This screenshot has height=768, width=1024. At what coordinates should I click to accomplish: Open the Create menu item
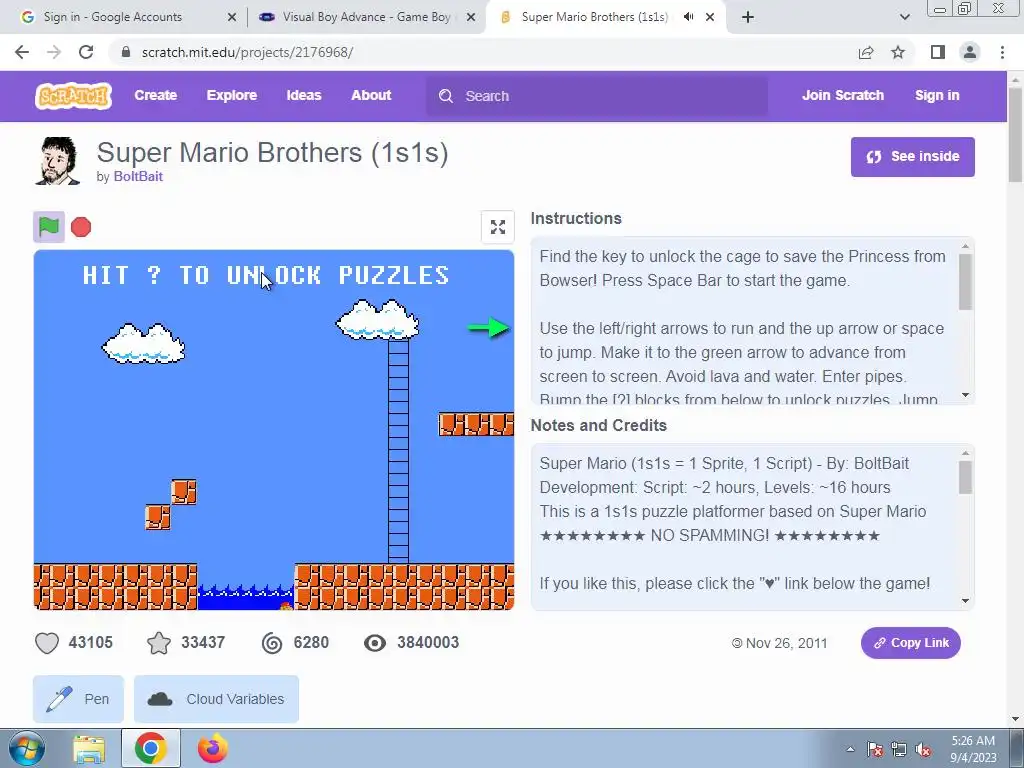pyautogui.click(x=155, y=95)
